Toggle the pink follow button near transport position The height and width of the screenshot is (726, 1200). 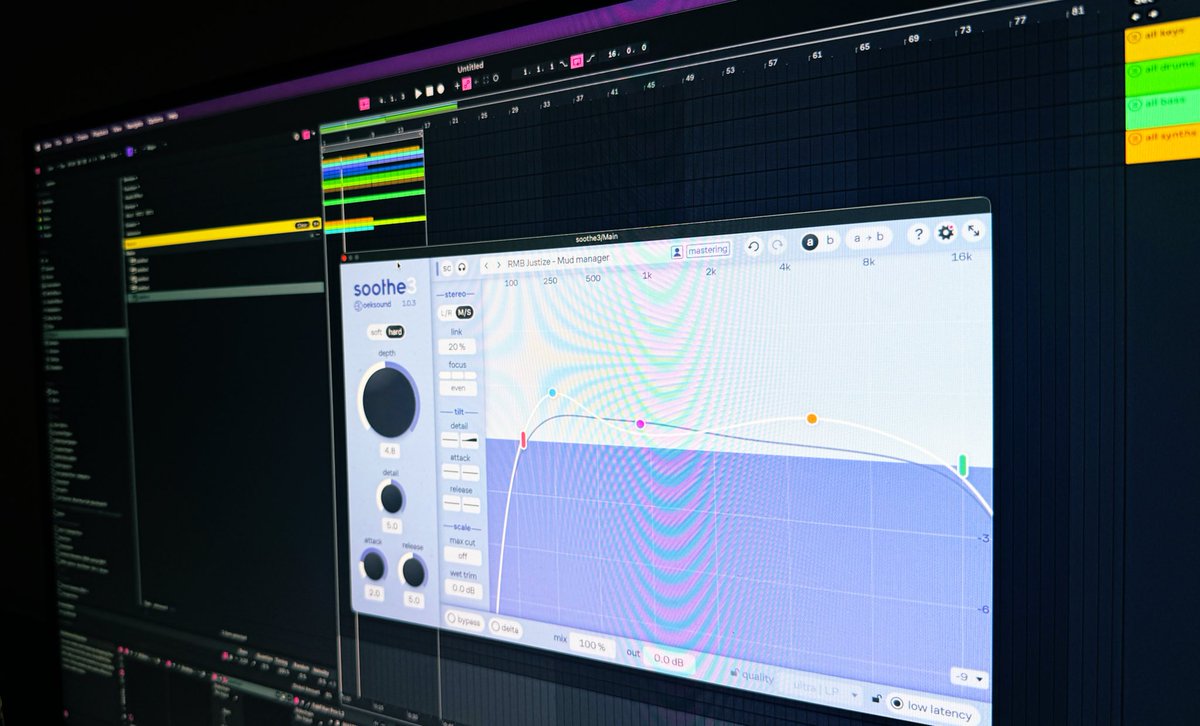pos(364,104)
